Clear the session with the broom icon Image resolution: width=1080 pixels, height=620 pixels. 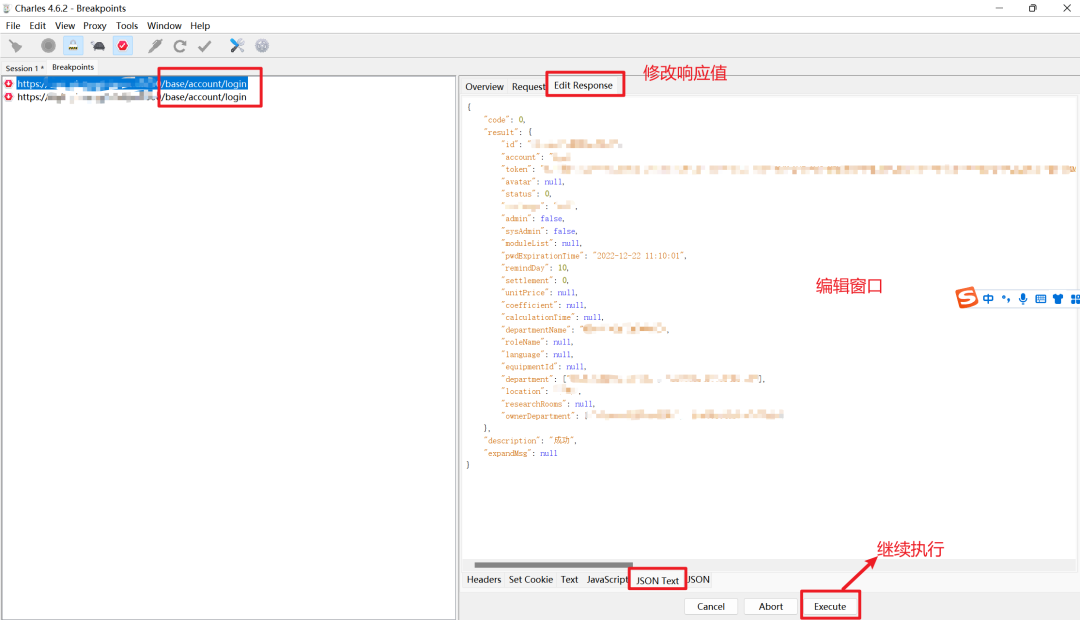tap(15, 46)
